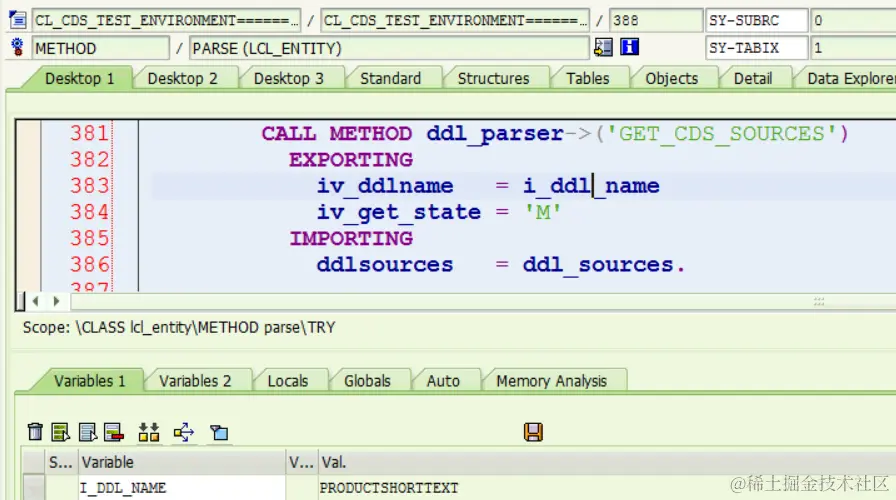Click iv_get_state on line 384

tap(399, 213)
